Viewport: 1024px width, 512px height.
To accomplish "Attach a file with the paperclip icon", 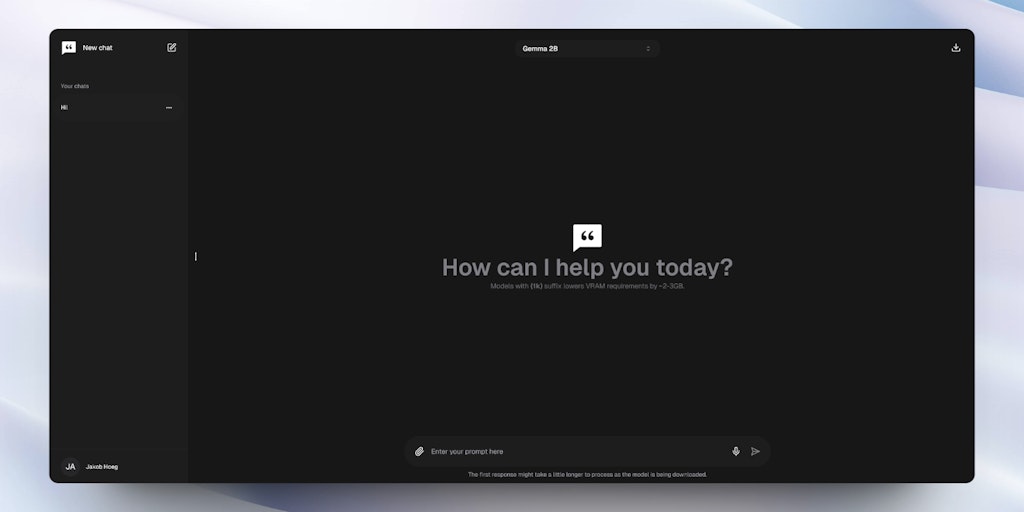I will click(419, 451).
